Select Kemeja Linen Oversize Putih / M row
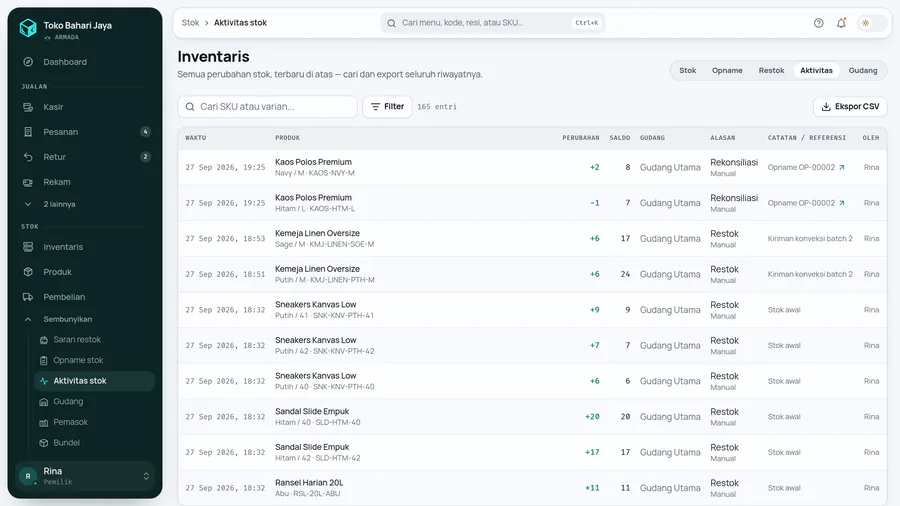This screenshot has width=900, height=506. coord(532,274)
